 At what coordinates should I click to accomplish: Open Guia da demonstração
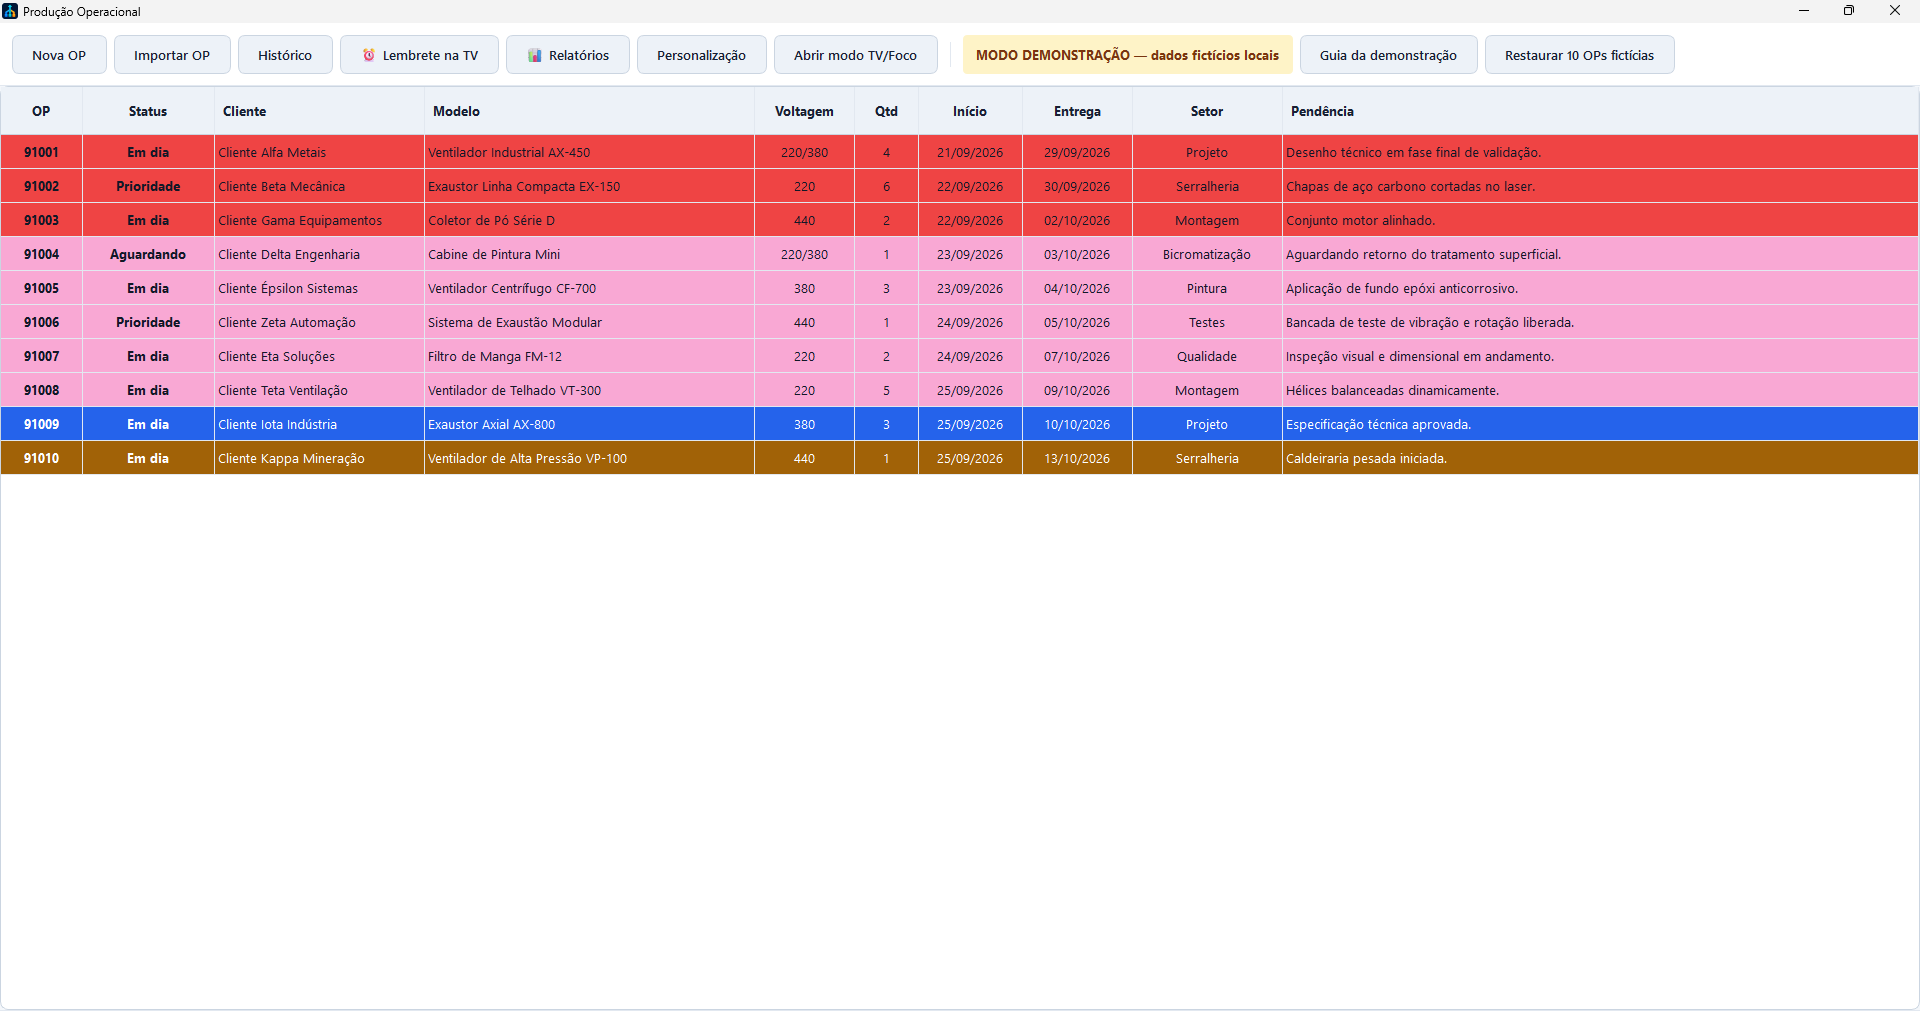(1388, 55)
